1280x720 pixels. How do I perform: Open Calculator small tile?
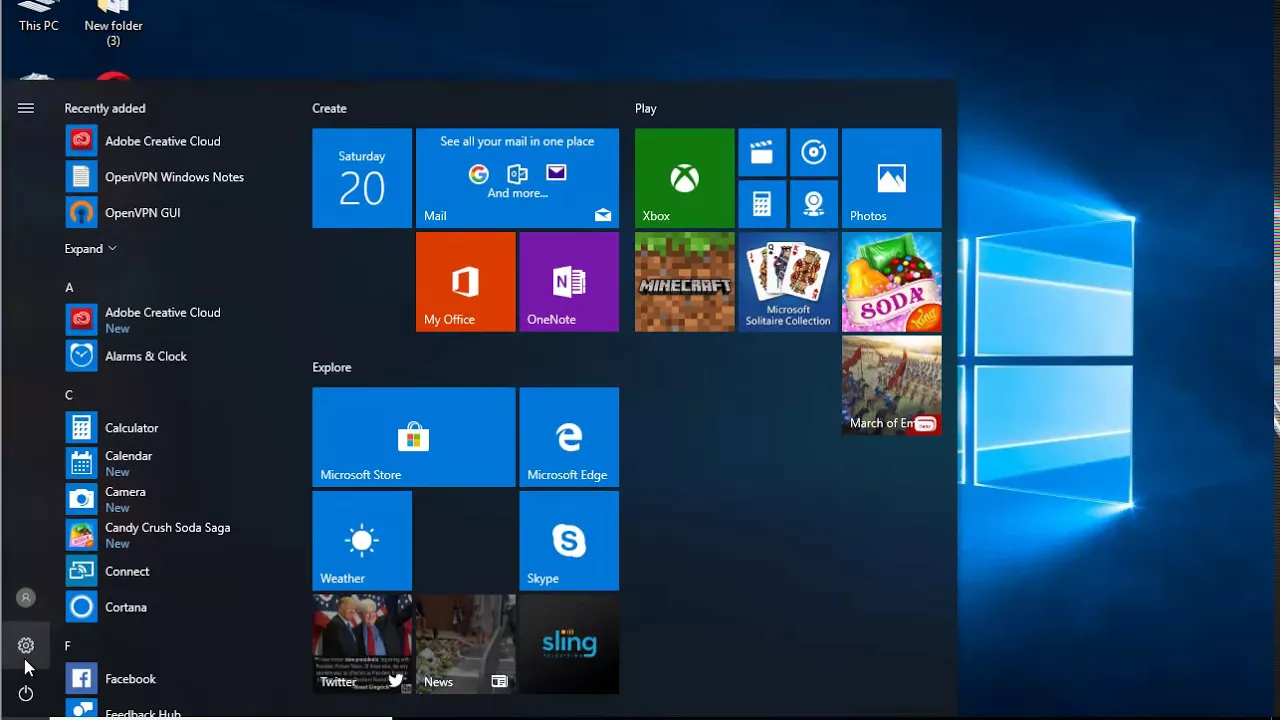click(x=762, y=204)
